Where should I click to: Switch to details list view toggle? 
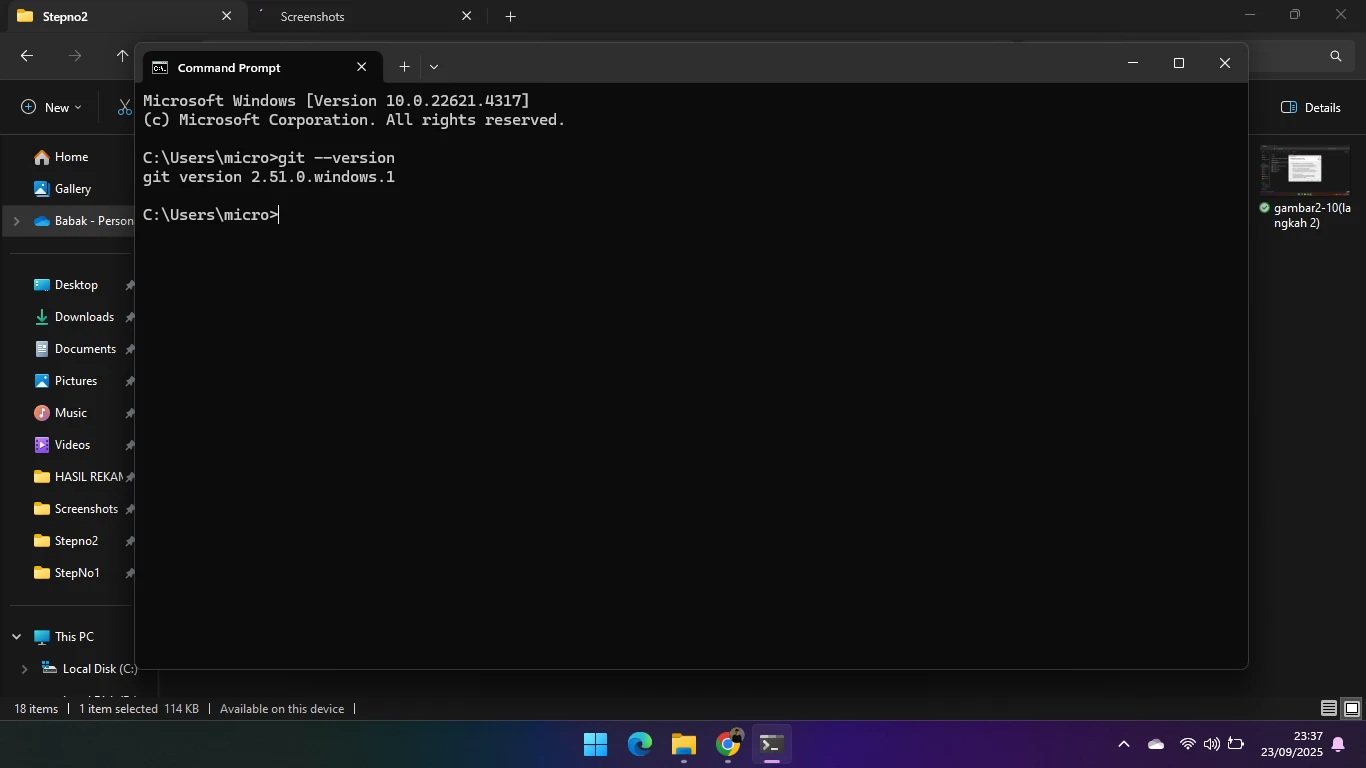pos(1328,709)
